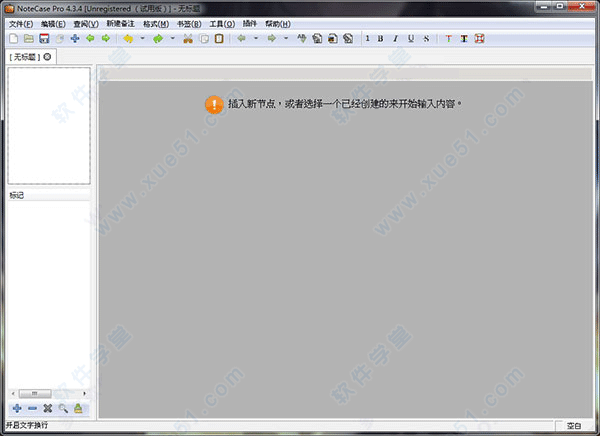
Task: Click the remove link icon
Action: [x=348, y=38]
